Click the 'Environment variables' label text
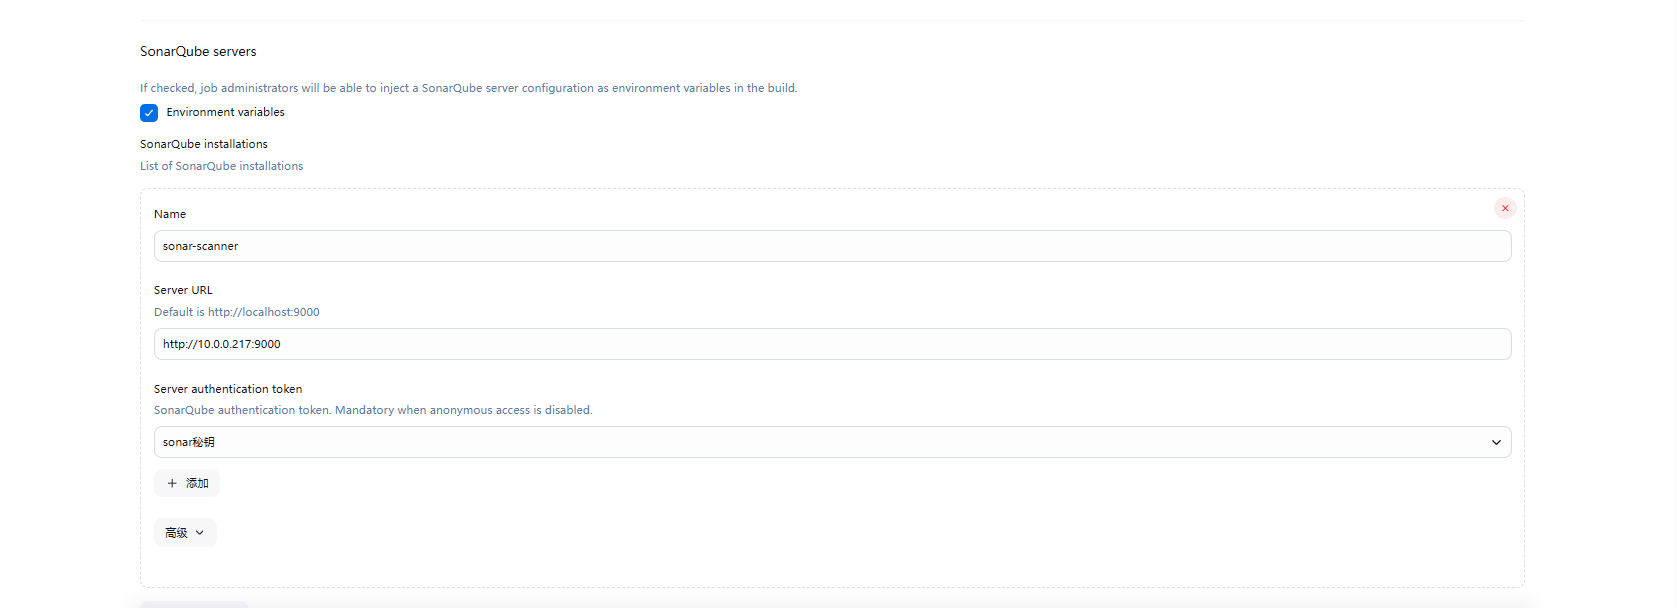 pos(225,112)
